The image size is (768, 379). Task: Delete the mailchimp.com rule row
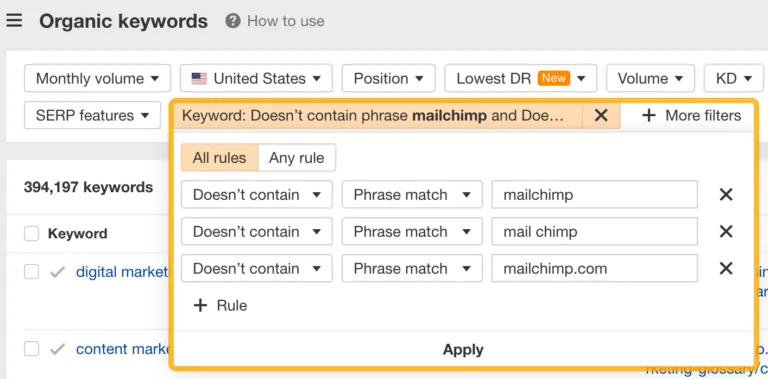coord(726,268)
